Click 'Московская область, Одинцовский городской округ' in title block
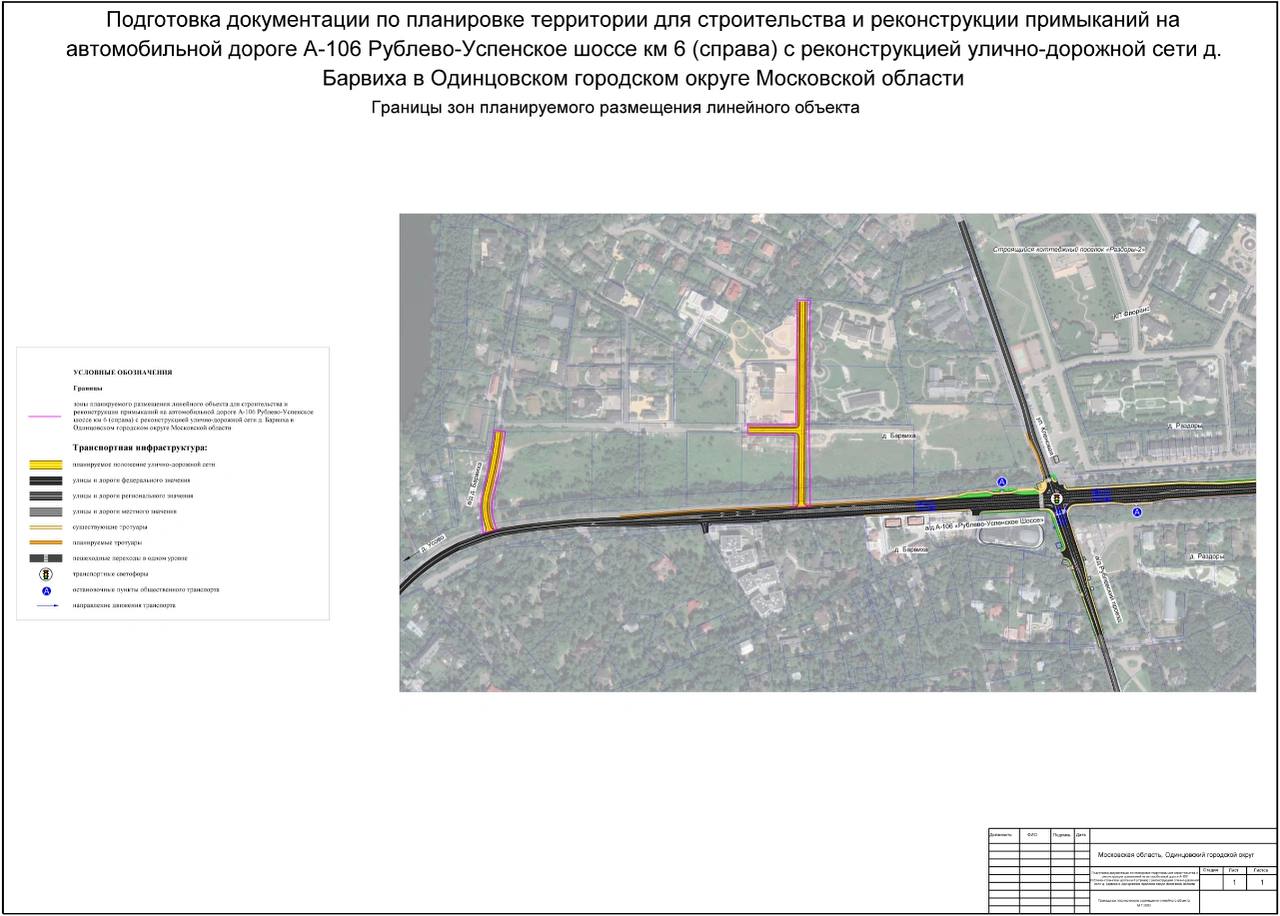The height and width of the screenshot is (916, 1280). point(1176,856)
